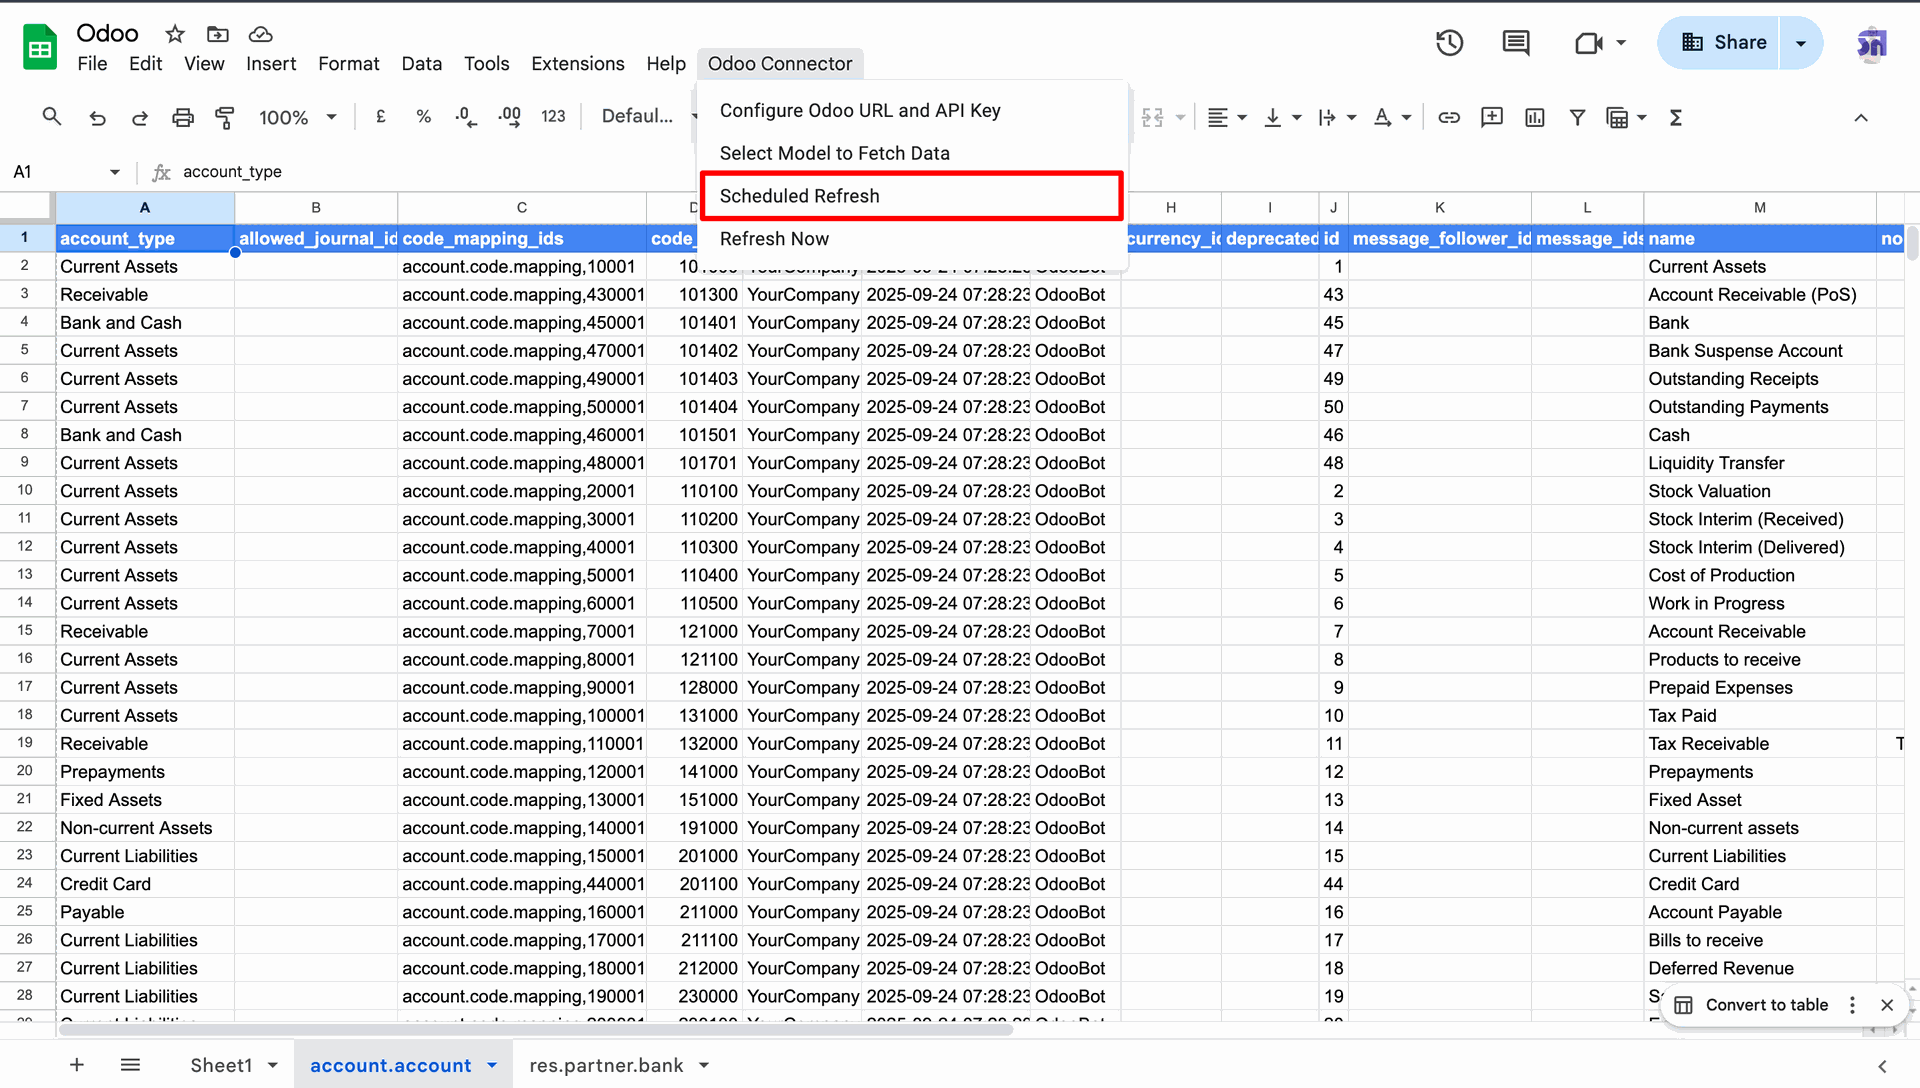1920x1088 pixels.
Task: Open the account.account tab dropdown arrow
Action: 492,1066
